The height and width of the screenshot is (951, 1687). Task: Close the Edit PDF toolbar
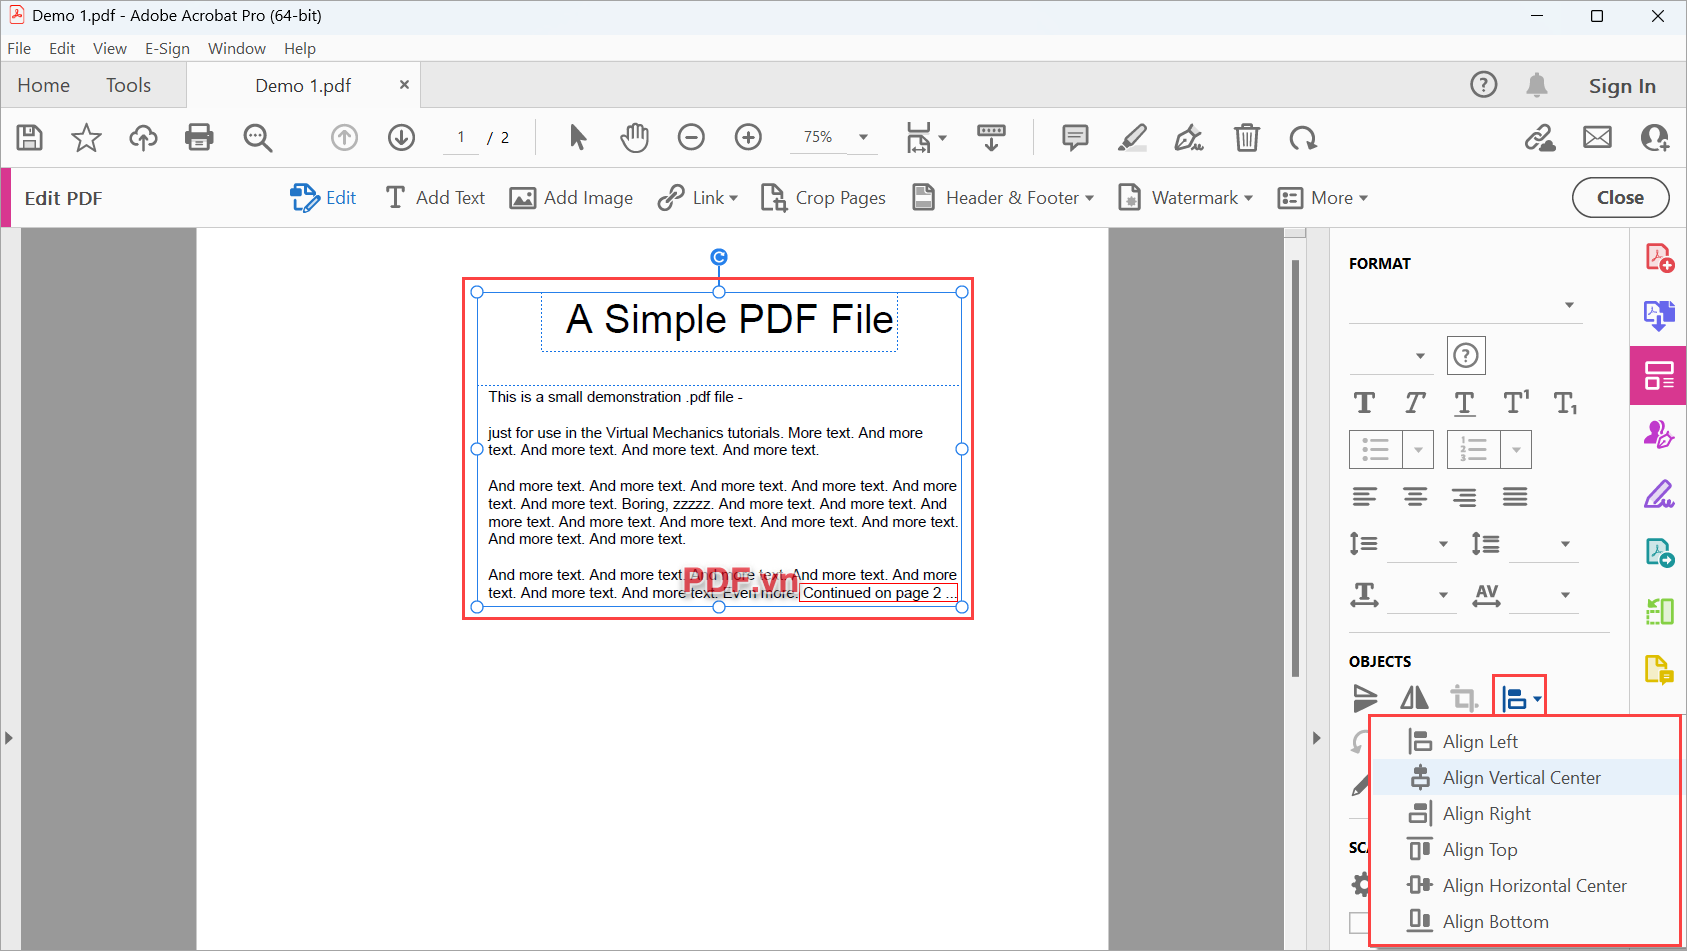1620,198
